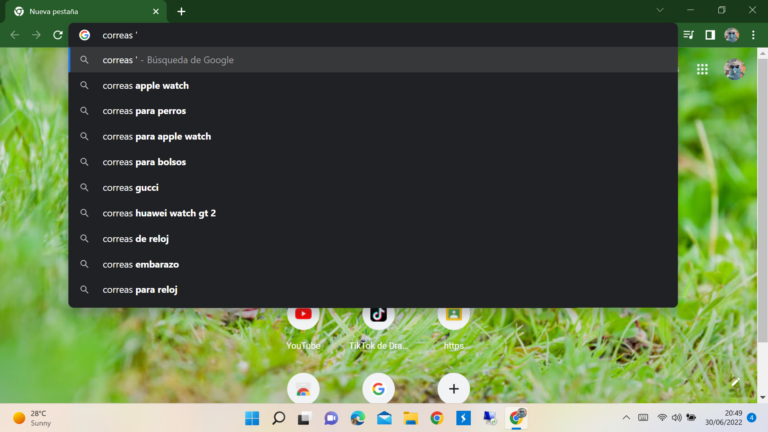Image resolution: width=768 pixels, height=432 pixels.
Task: Select "correas huawei watch gt 2" suggestion
Action: (159, 213)
